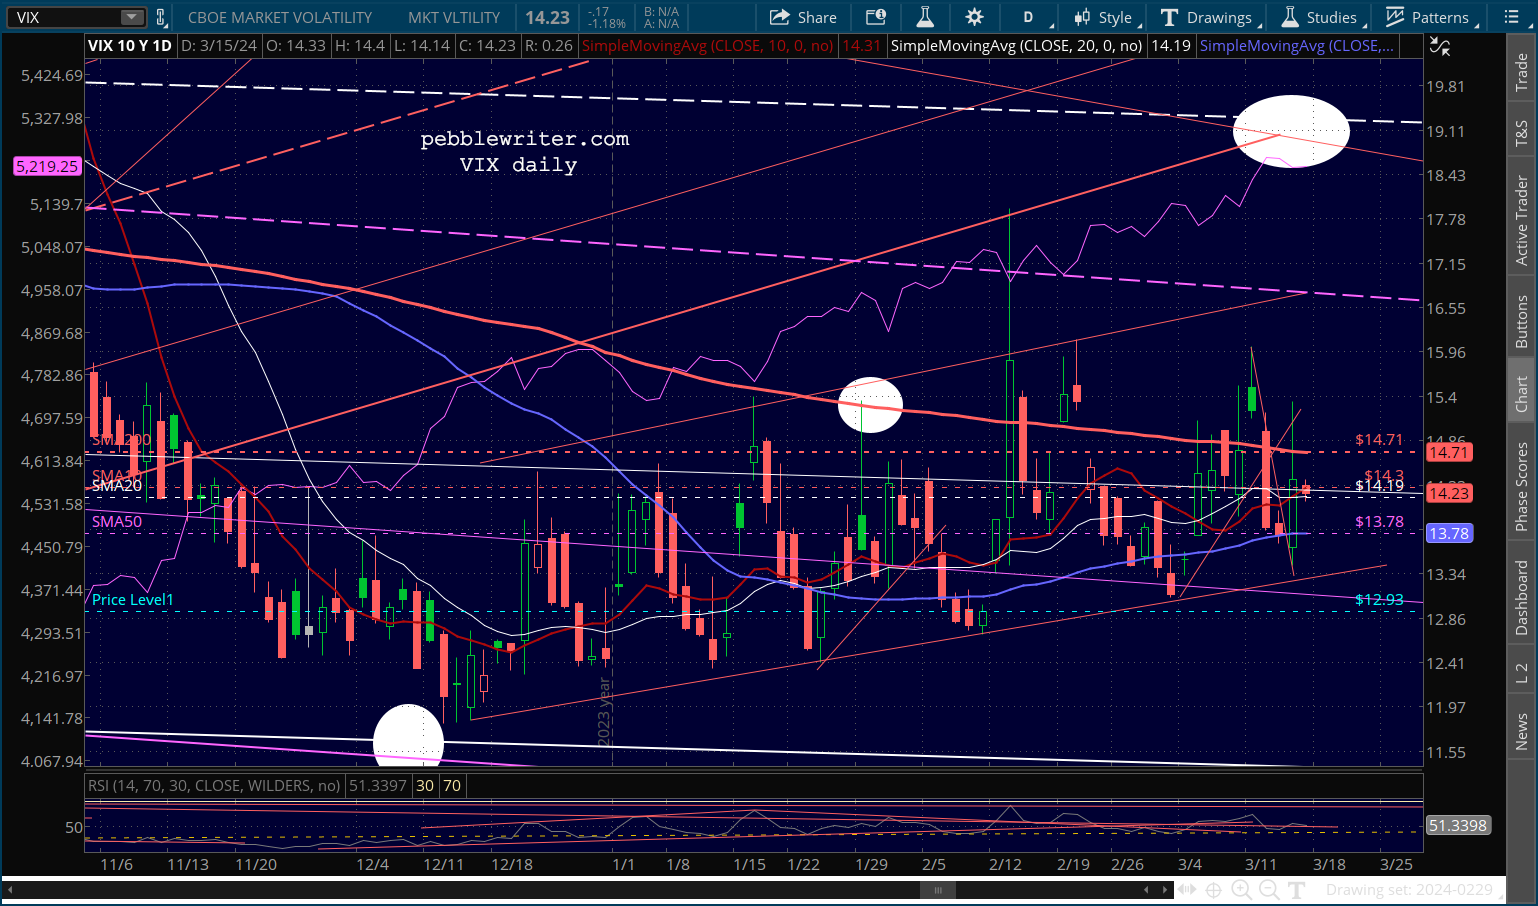Click the VIX 10 Y 1D chart title
This screenshot has width=1538, height=906.
click(130, 46)
